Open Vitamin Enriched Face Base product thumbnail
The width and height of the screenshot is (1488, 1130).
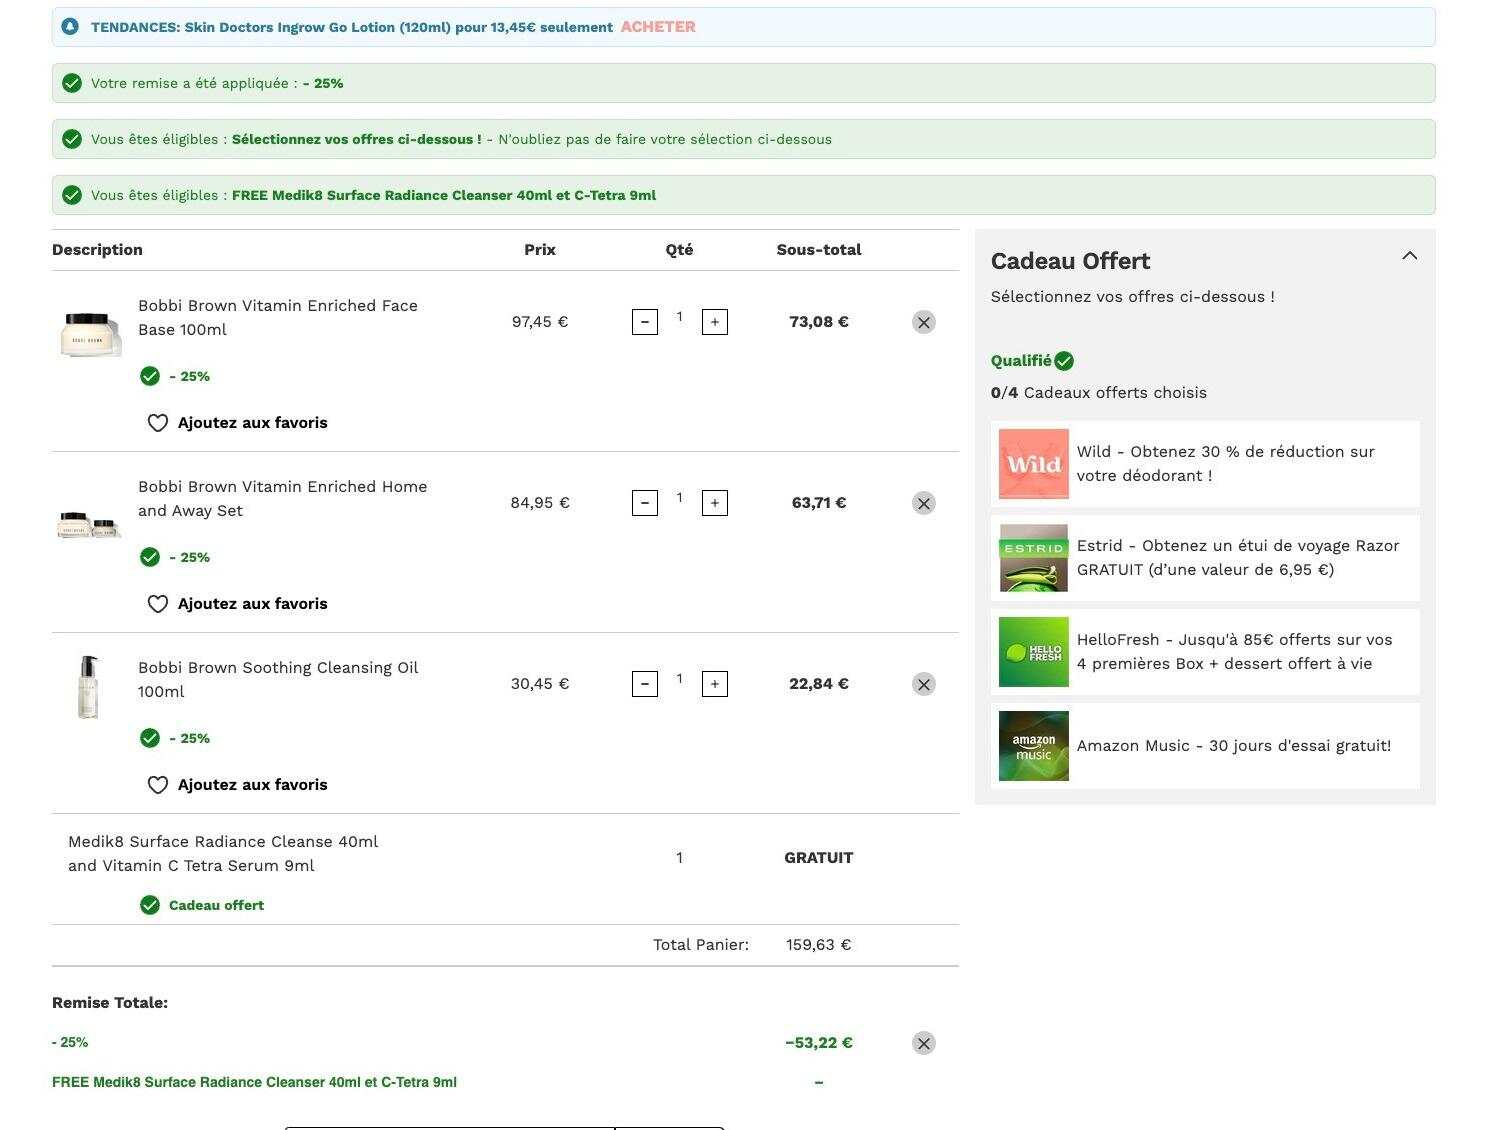pyautogui.click(x=90, y=333)
